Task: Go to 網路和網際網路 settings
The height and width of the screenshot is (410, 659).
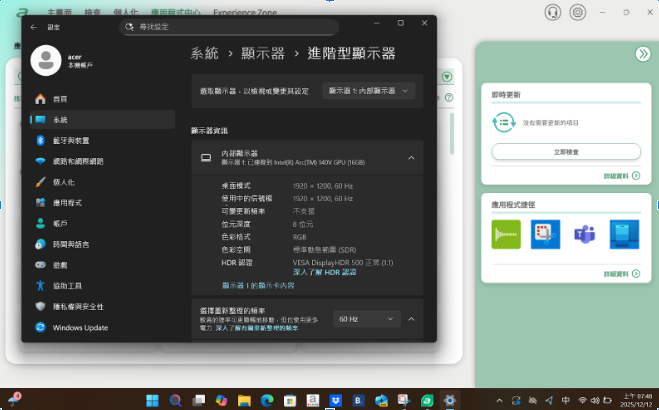Action: (78, 161)
